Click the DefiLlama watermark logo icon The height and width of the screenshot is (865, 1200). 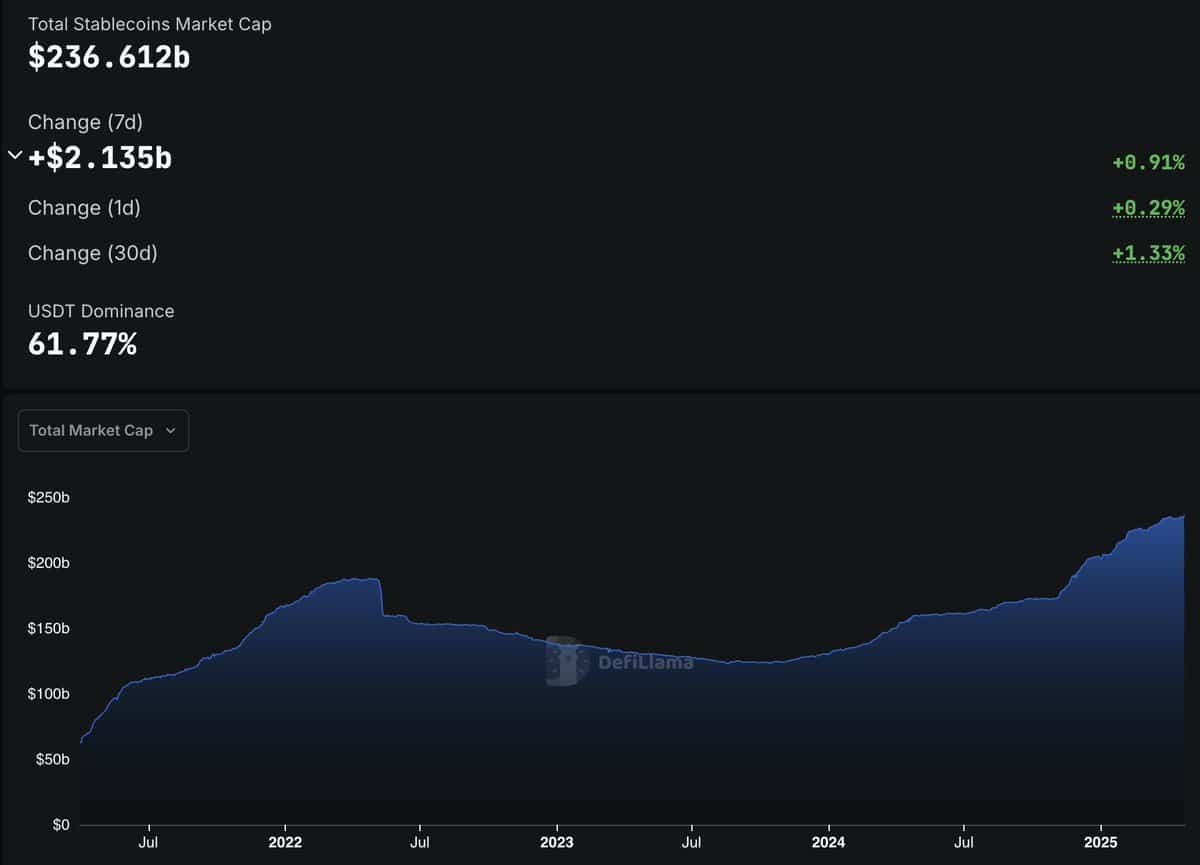point(563,660)
